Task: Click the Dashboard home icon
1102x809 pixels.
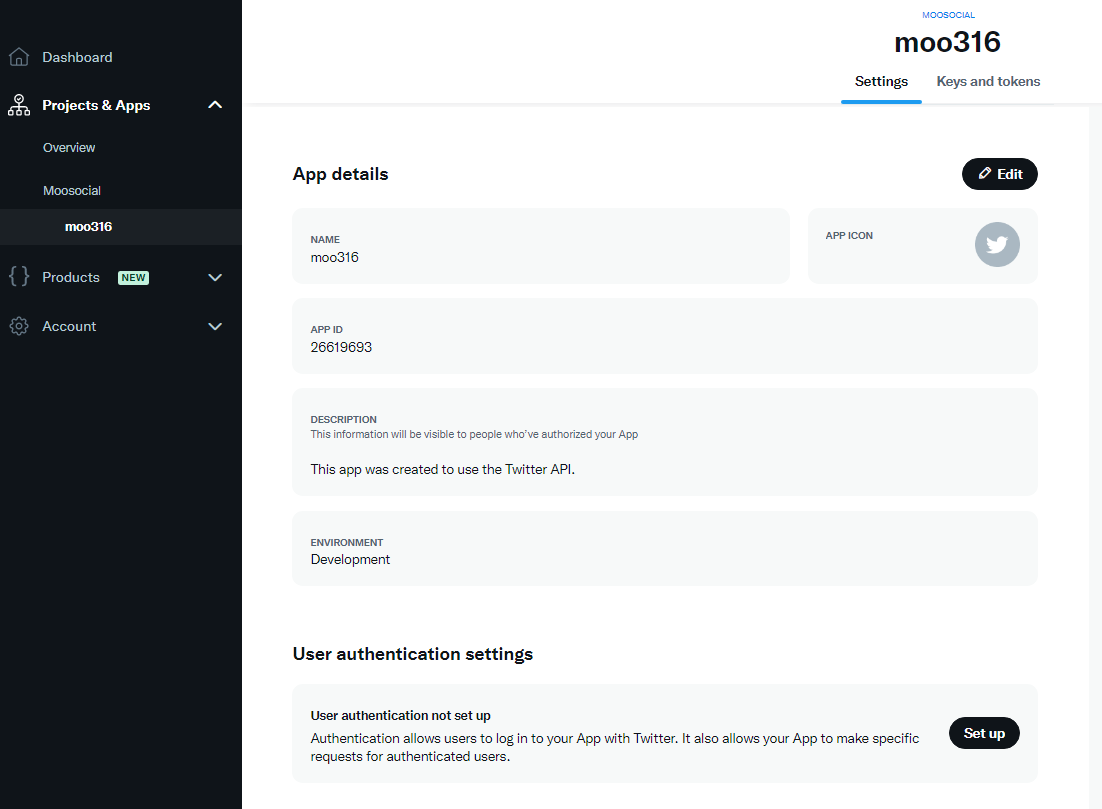Action: pos(19,57)
